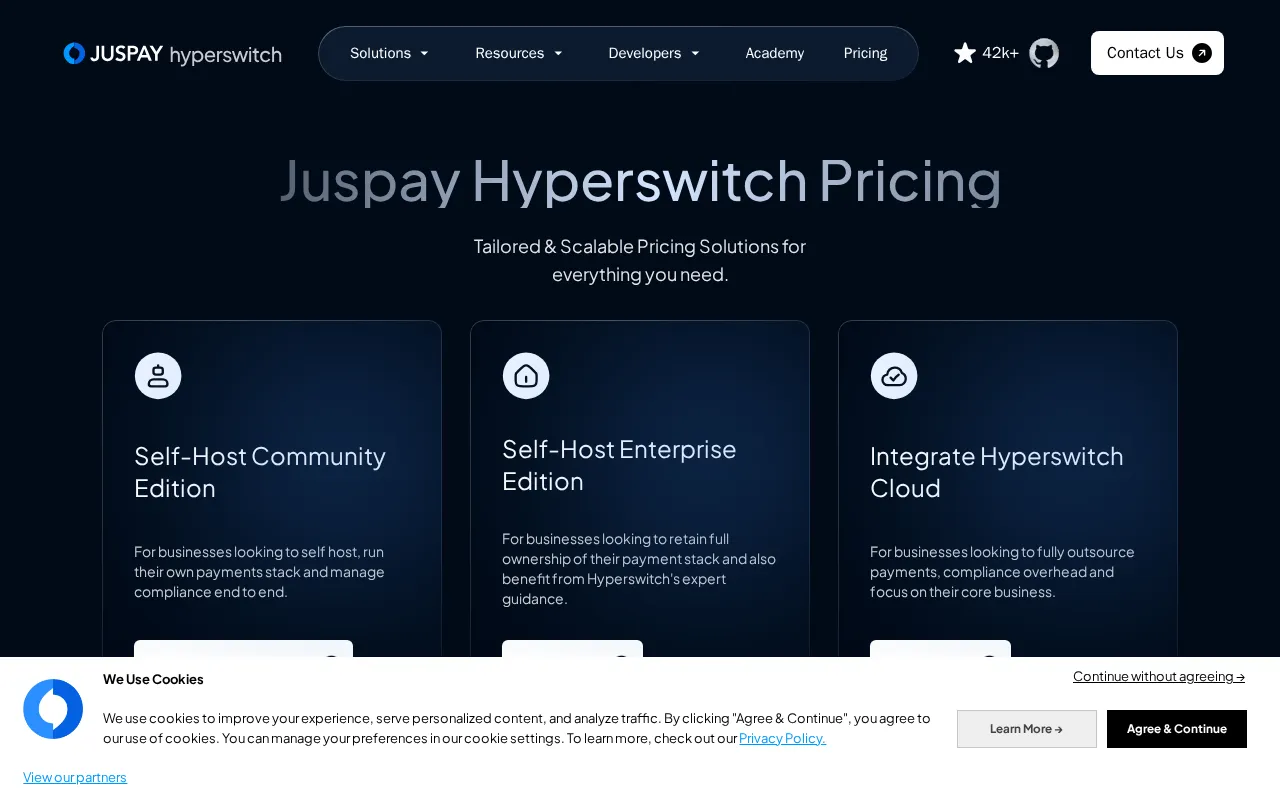Expand the Developers dropdown menu
Viewport: 1280px width, 800px height.
[655, 53]
